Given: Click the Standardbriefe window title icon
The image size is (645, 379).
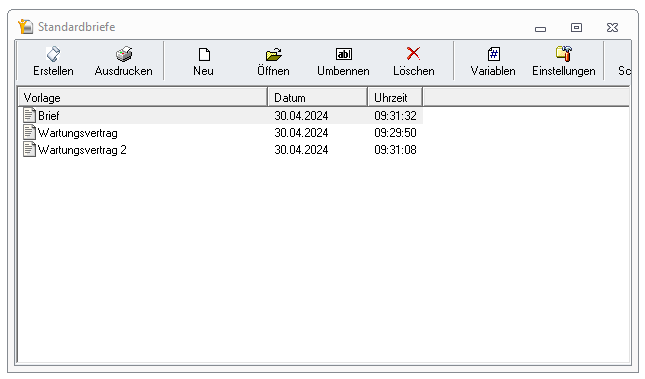Looking at the screenshot, I should tap(26, 27).
